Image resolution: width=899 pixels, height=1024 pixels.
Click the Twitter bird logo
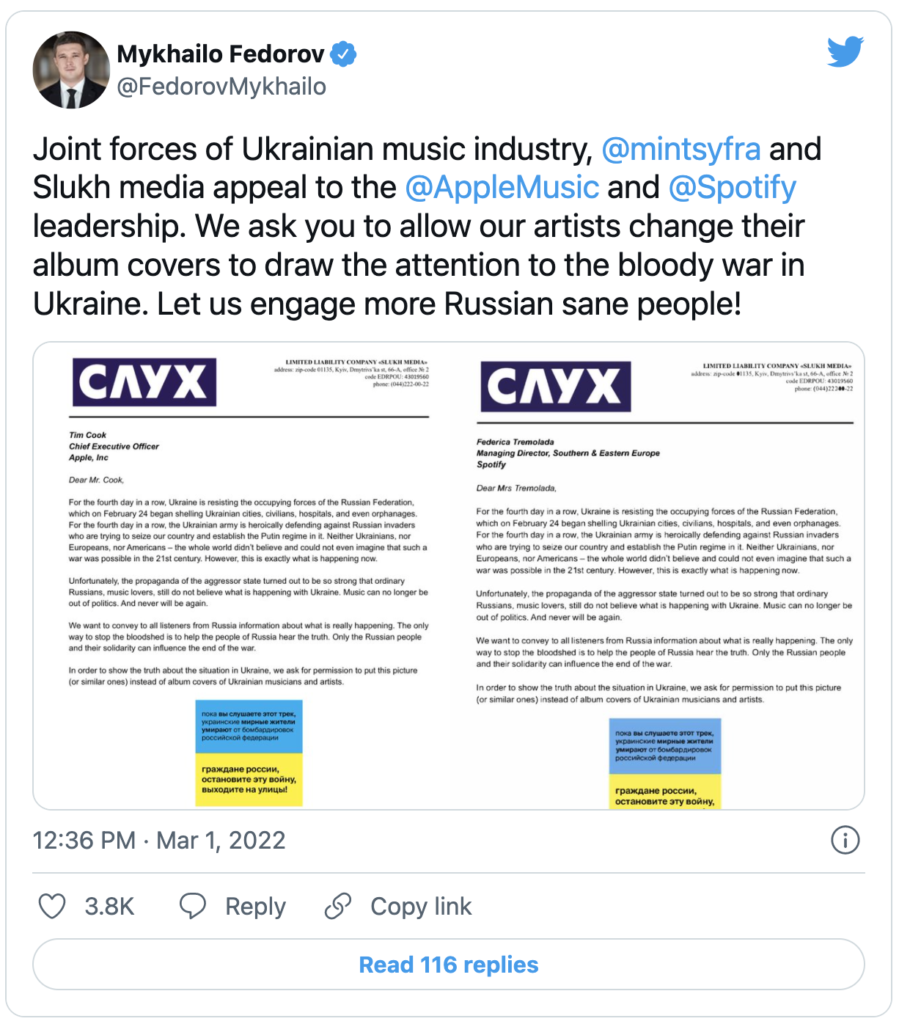pyautogui.click(x=844, y=52)
